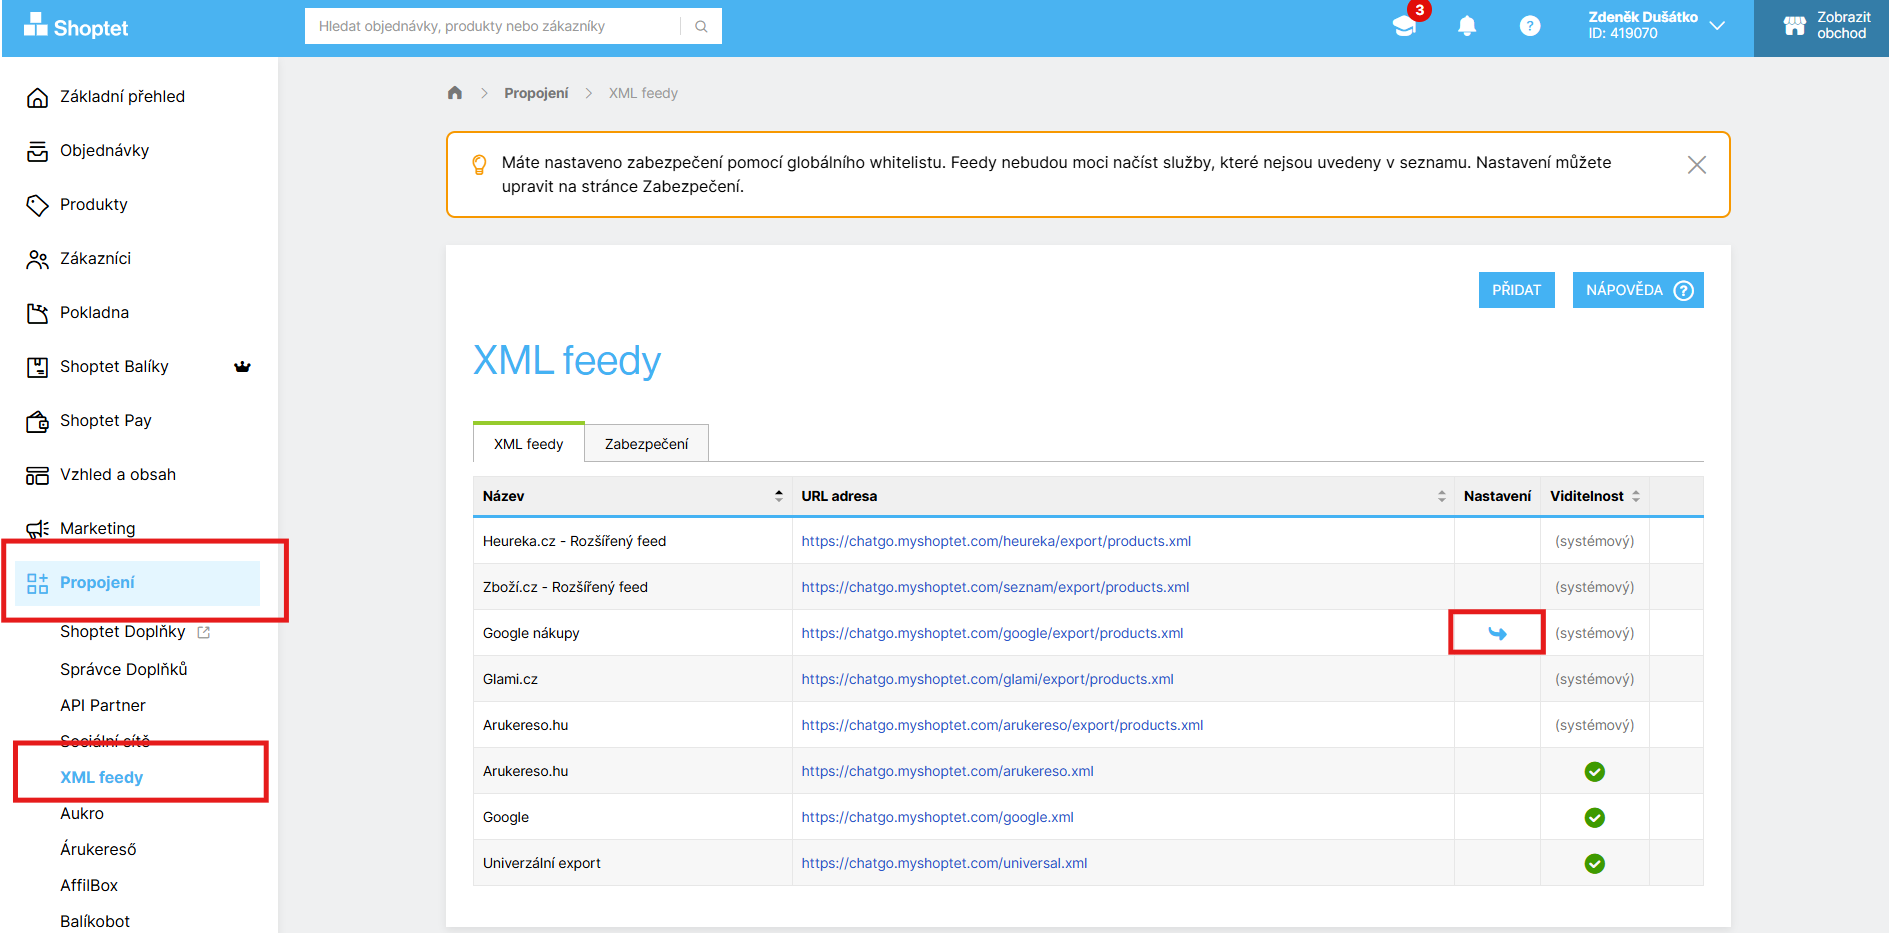Sort table by URL adresa column
Viewport: 1889px width, 933px height.
(x=1123, y=496)
